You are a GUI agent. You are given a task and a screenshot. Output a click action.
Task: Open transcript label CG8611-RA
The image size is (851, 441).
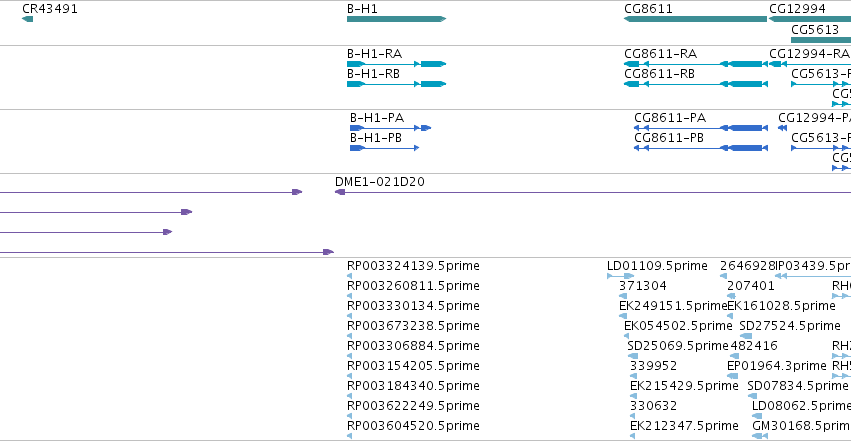[661, 54]
